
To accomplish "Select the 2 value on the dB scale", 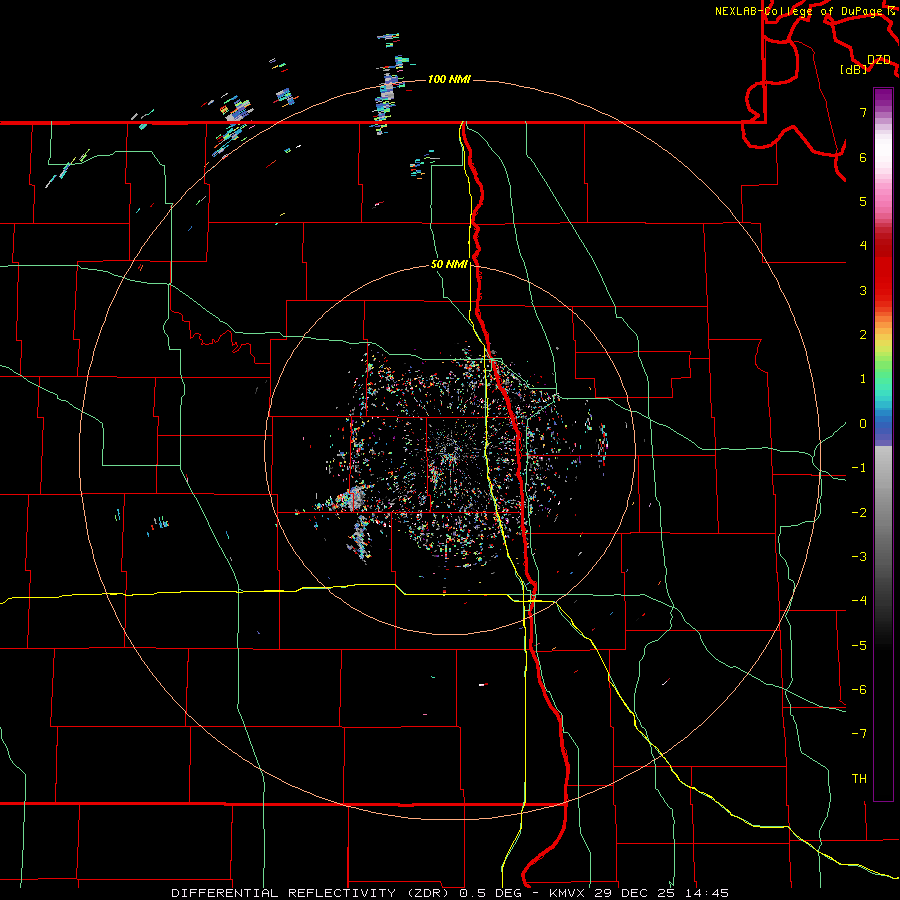I will (x=863, y=335).
